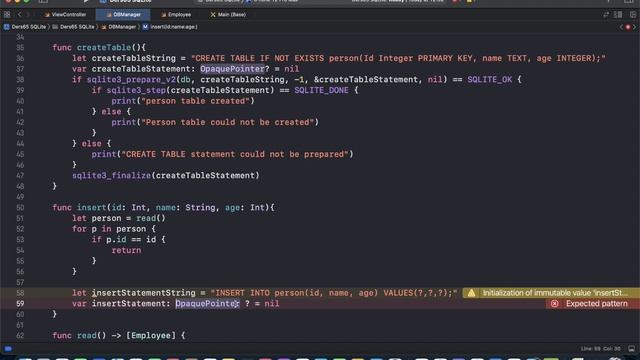The width and height of the screenshot is (640, 360).
Task: Click "sqlite3_prepare_v2" on line 38
Action: [131, 80]
